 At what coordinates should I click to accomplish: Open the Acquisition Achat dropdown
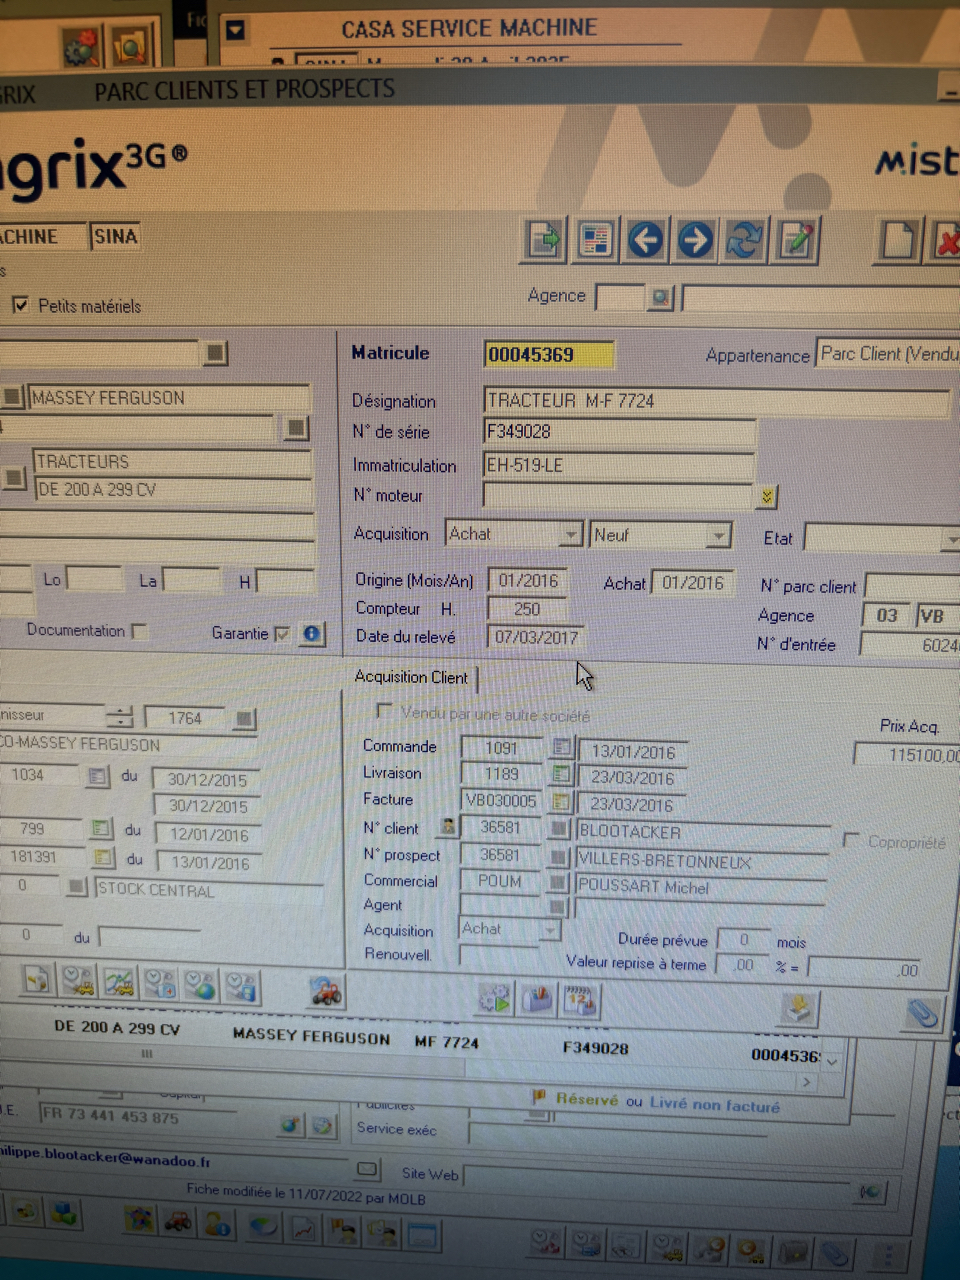click(571, 535)
